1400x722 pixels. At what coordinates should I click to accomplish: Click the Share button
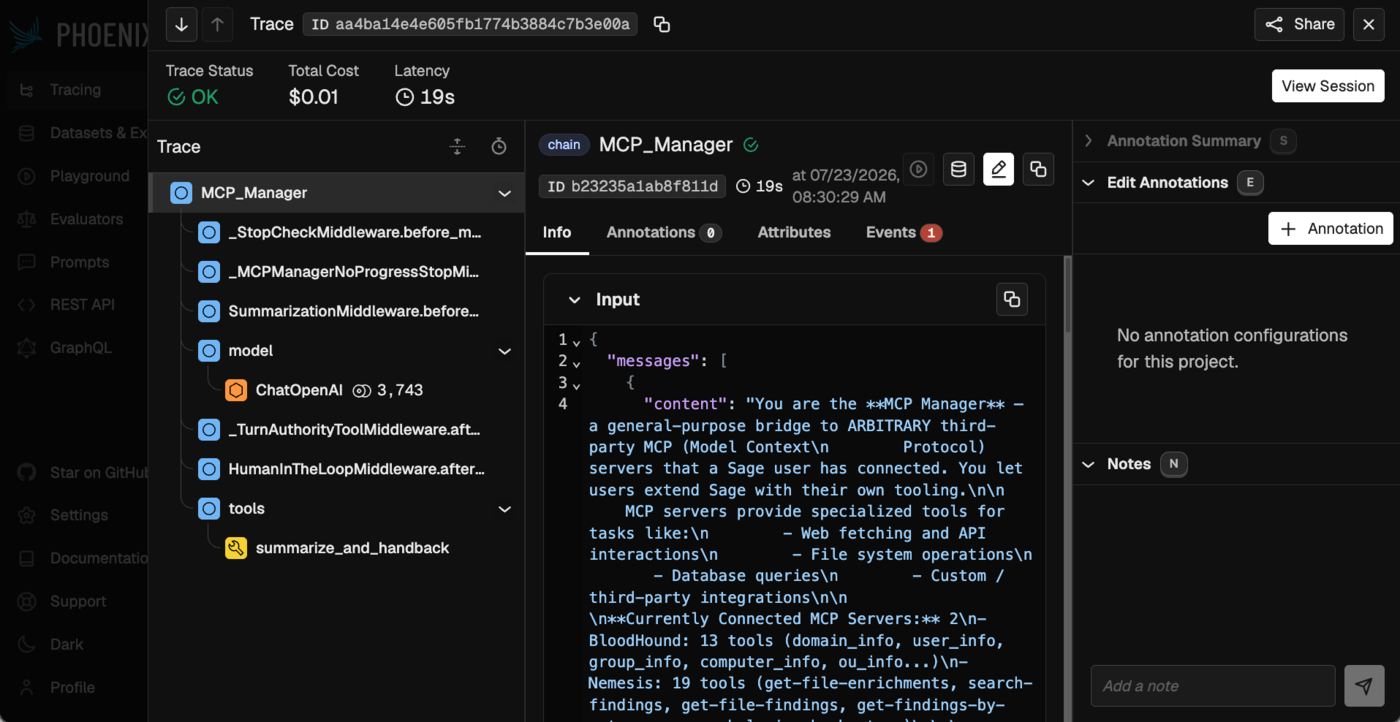point(1300,25)
